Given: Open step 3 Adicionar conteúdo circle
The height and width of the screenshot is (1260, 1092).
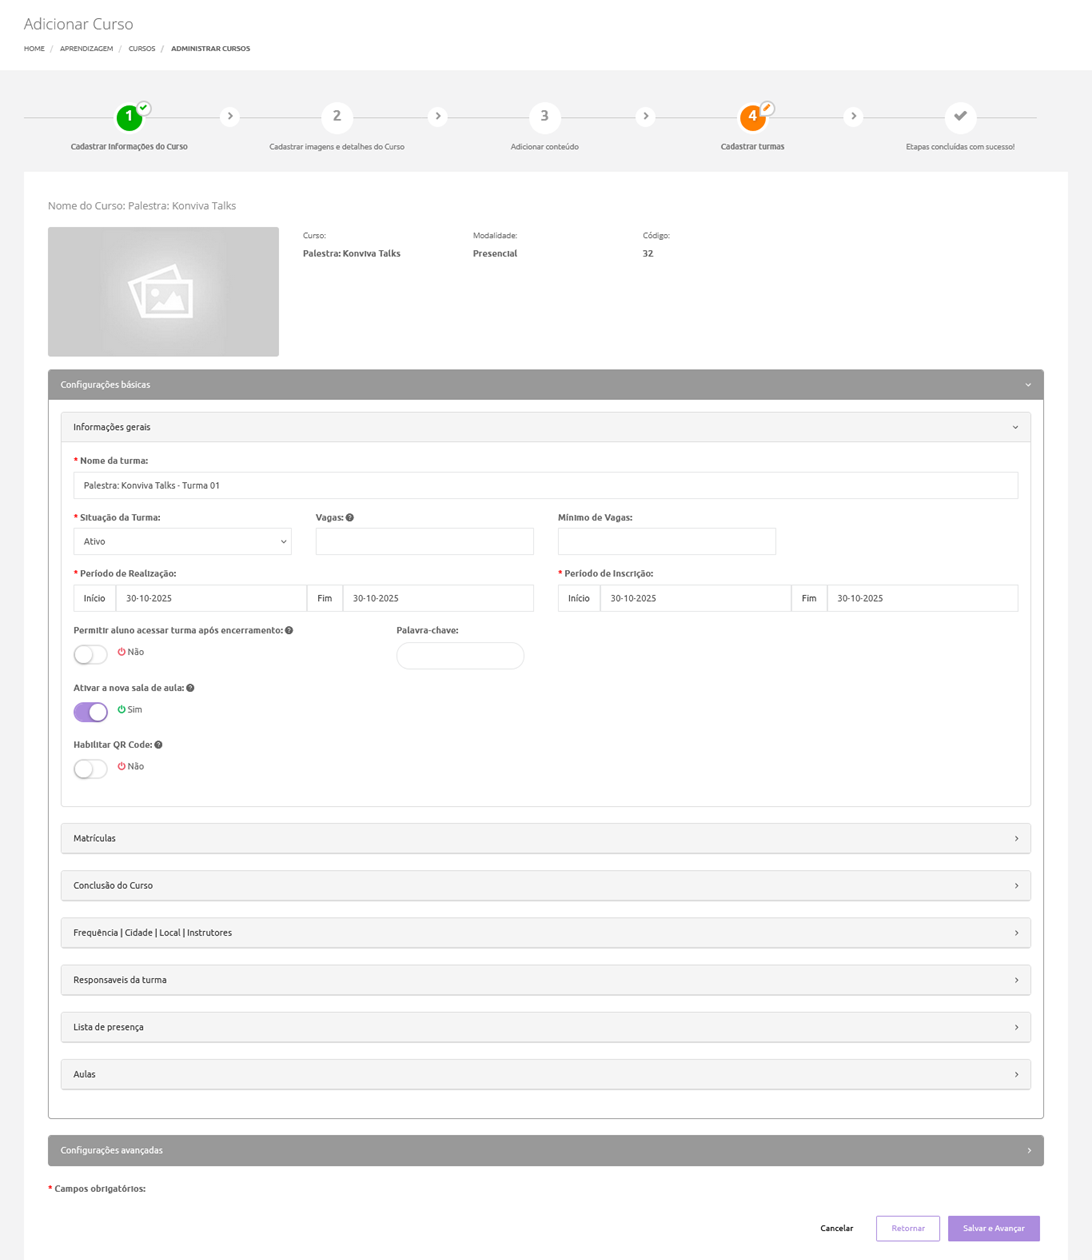Looking at the screenshot, I should (544, 117).
